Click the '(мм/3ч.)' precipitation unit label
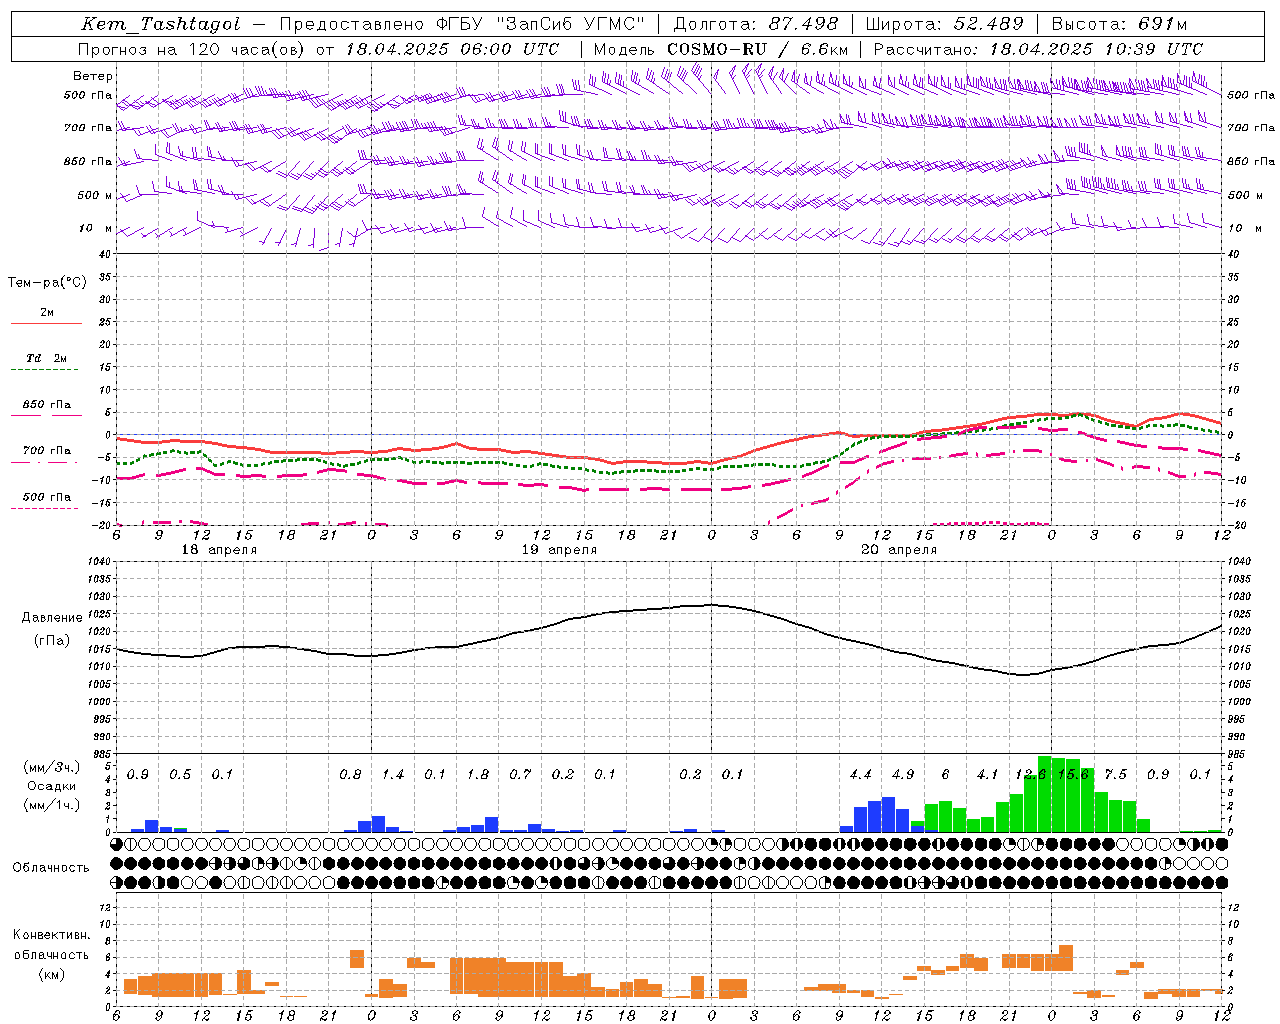This screenshot has height=1024, width=1280. 51,767
